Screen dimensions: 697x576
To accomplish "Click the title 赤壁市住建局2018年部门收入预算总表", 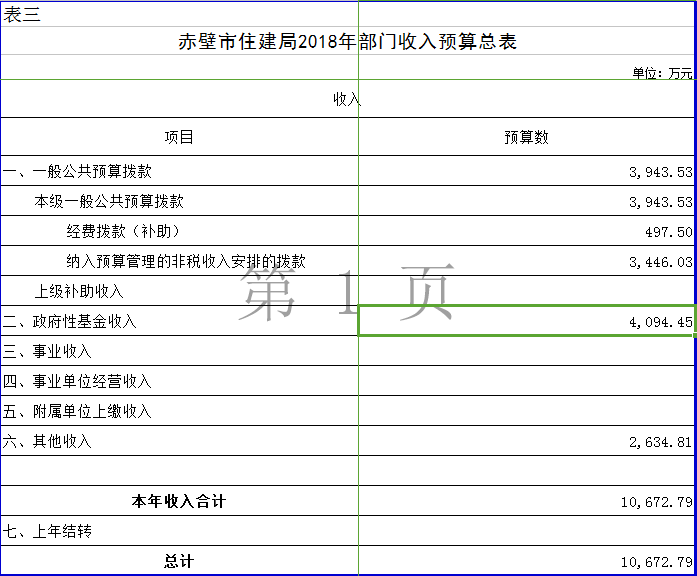I will pos(347,41).
